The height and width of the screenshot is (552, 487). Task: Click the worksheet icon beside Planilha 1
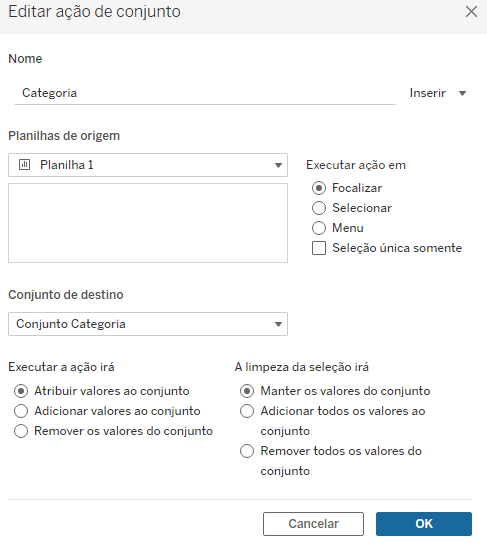click(x=24, y=165)
